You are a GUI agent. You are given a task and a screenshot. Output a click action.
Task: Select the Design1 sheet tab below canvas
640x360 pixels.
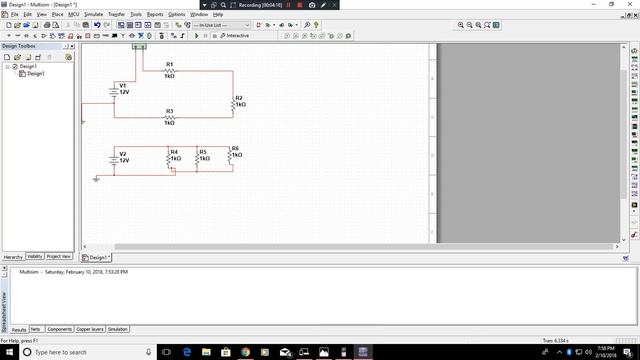tap(96, 258)
